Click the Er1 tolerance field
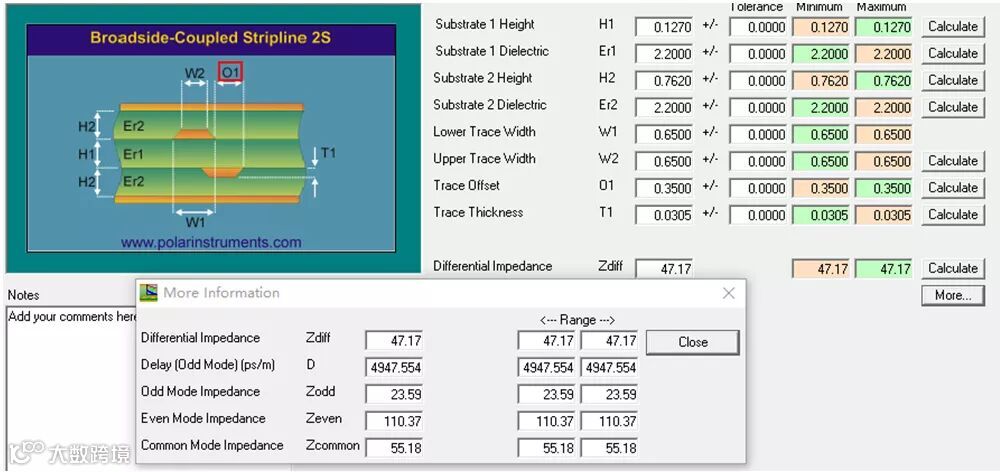This screenshot has height=472, width=1000. [x=758, y=54]
